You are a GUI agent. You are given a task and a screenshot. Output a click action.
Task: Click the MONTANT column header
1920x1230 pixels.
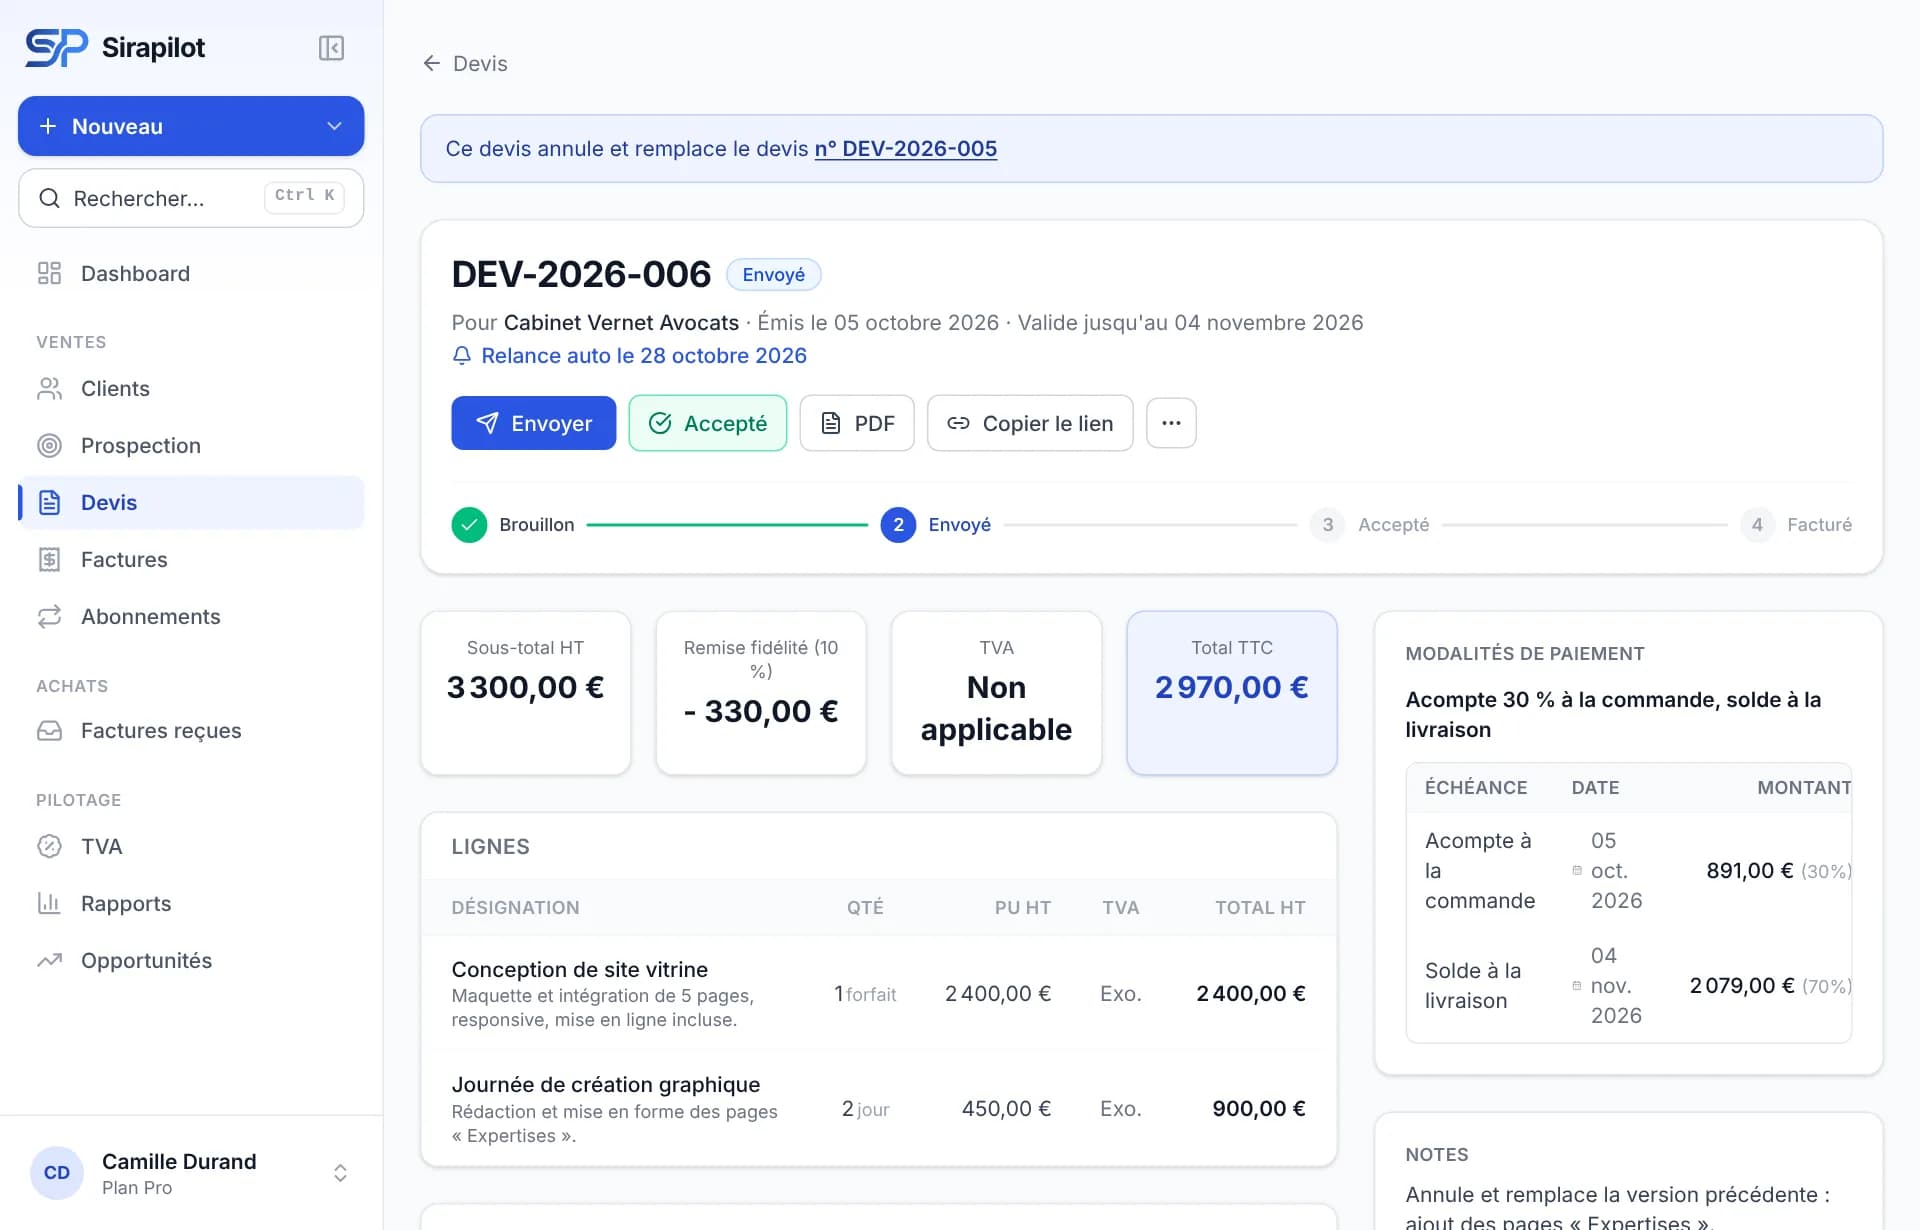[x=1804, y=788]
